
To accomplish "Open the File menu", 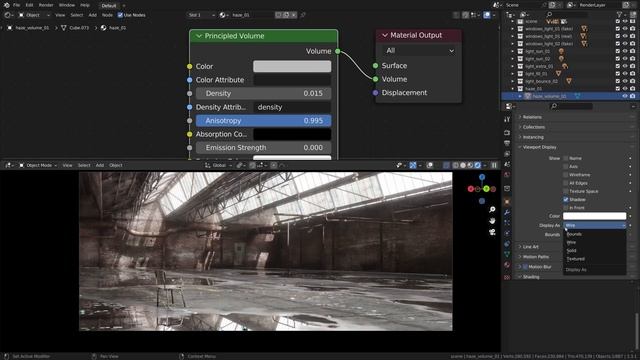I will pos(16,5).
